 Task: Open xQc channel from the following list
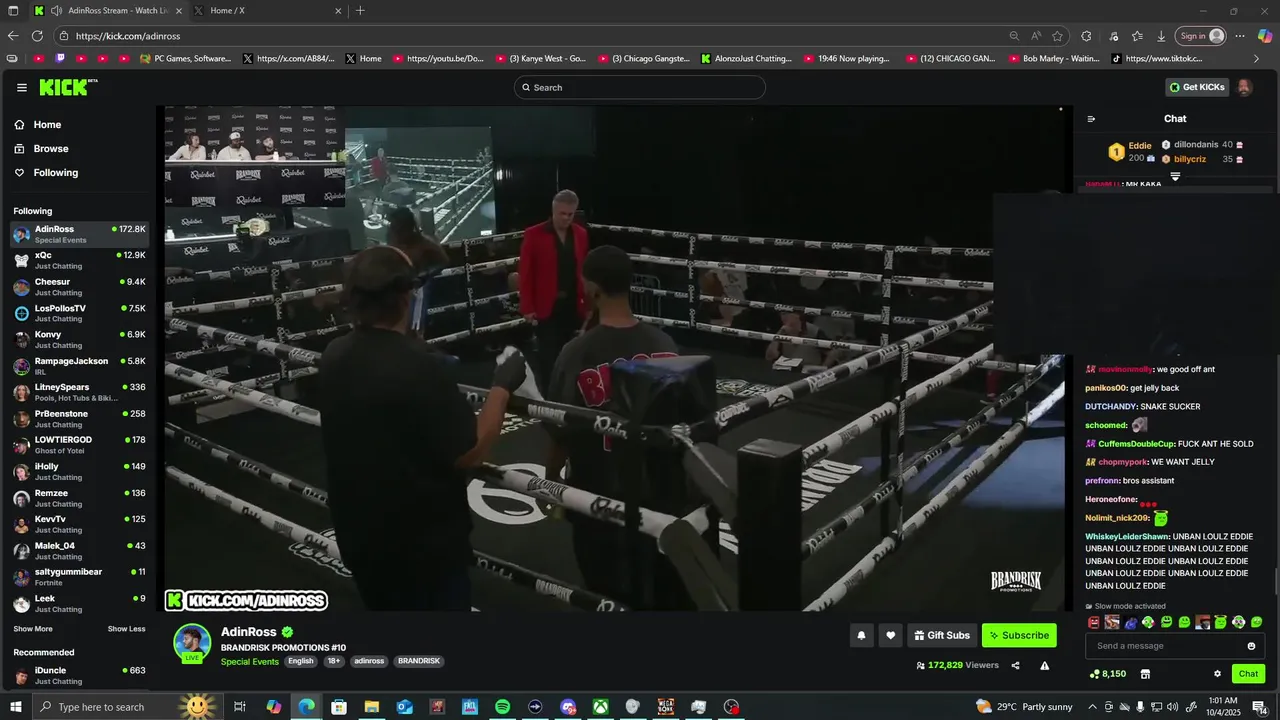pos(80,261)
